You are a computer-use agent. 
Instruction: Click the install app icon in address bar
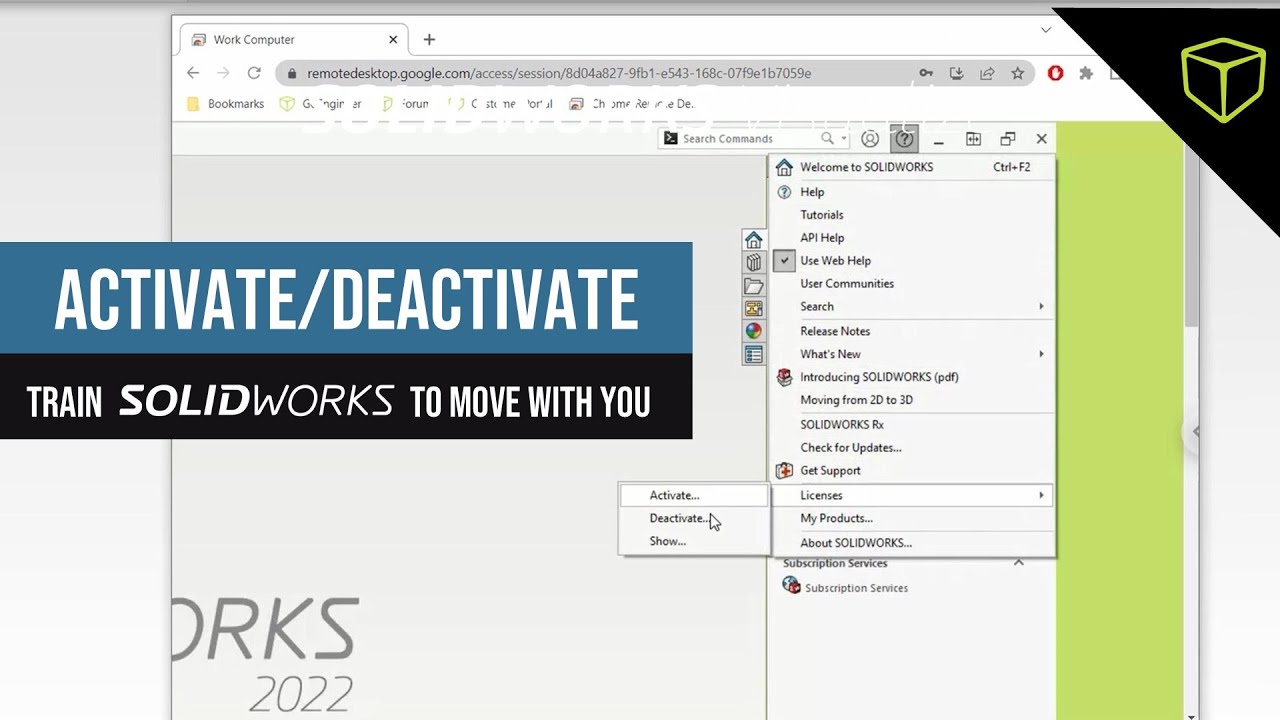click(956, 73)
